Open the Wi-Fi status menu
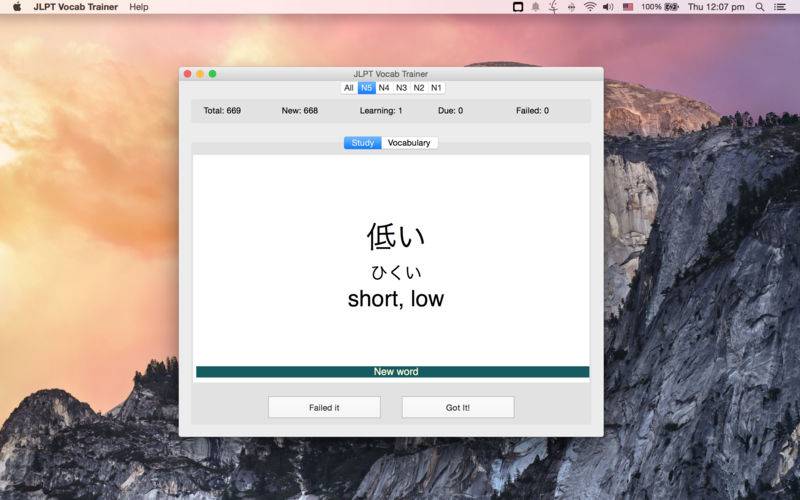The width and height of the screenshot is (800, 500). [590, 7]
